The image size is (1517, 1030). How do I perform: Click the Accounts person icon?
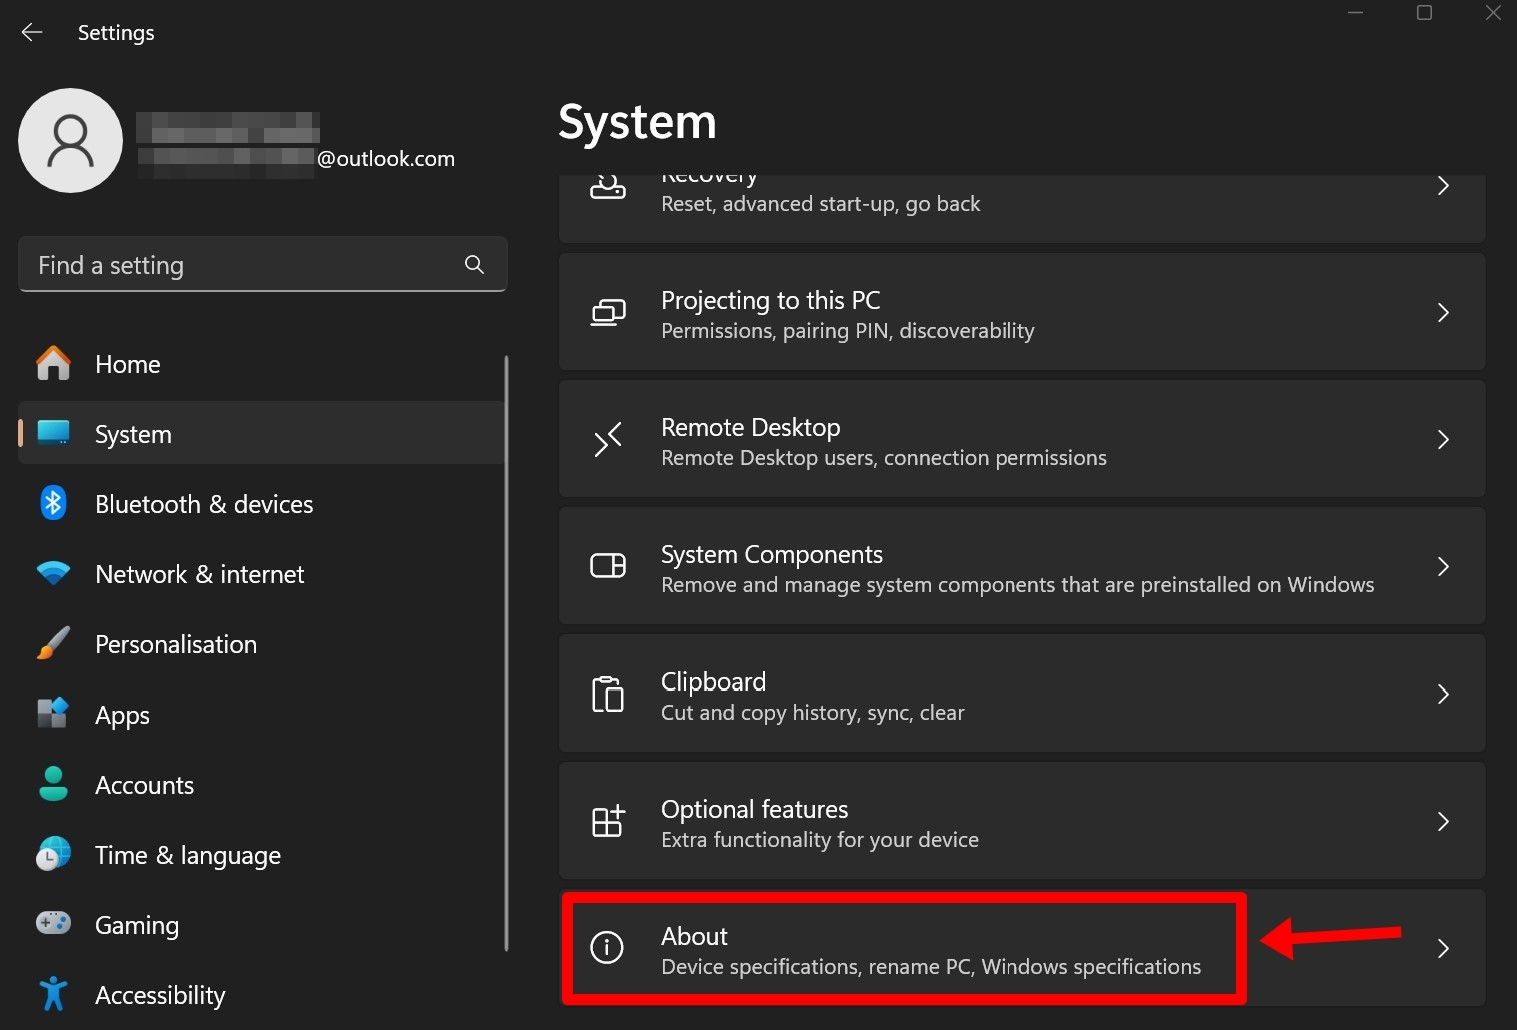click(53, 784)
